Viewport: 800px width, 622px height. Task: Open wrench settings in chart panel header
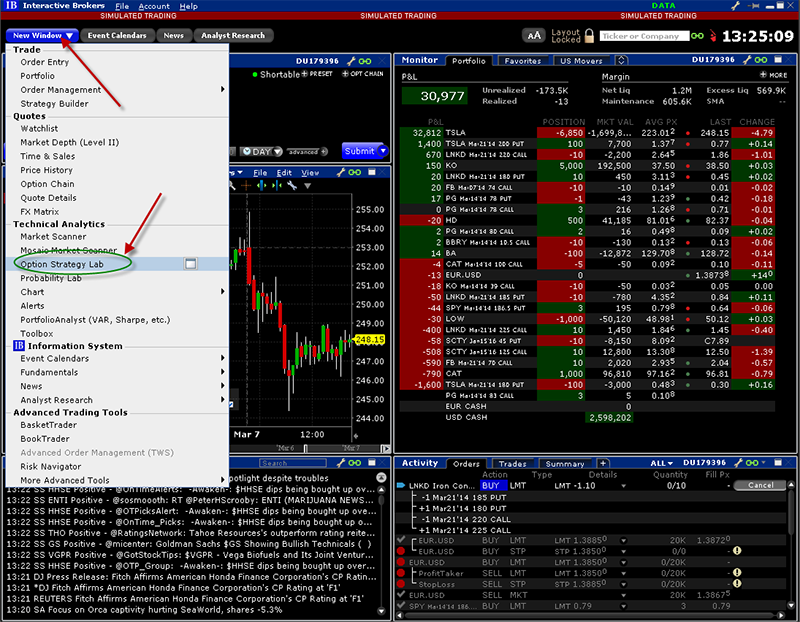tap(341, 172)
